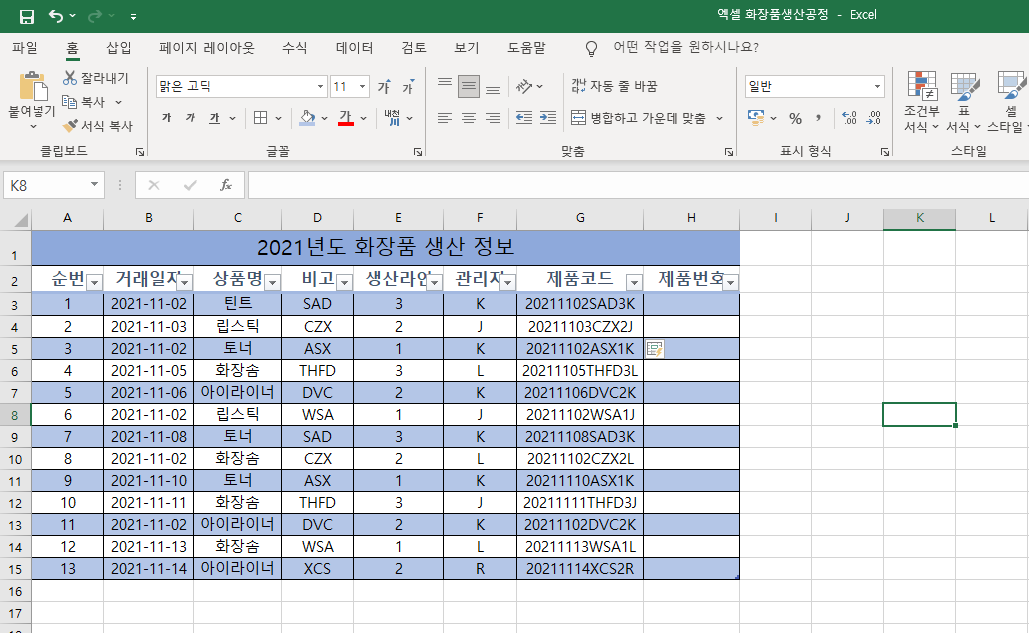
Task: Click comma style icon
Action: click(x=818, y=119)
